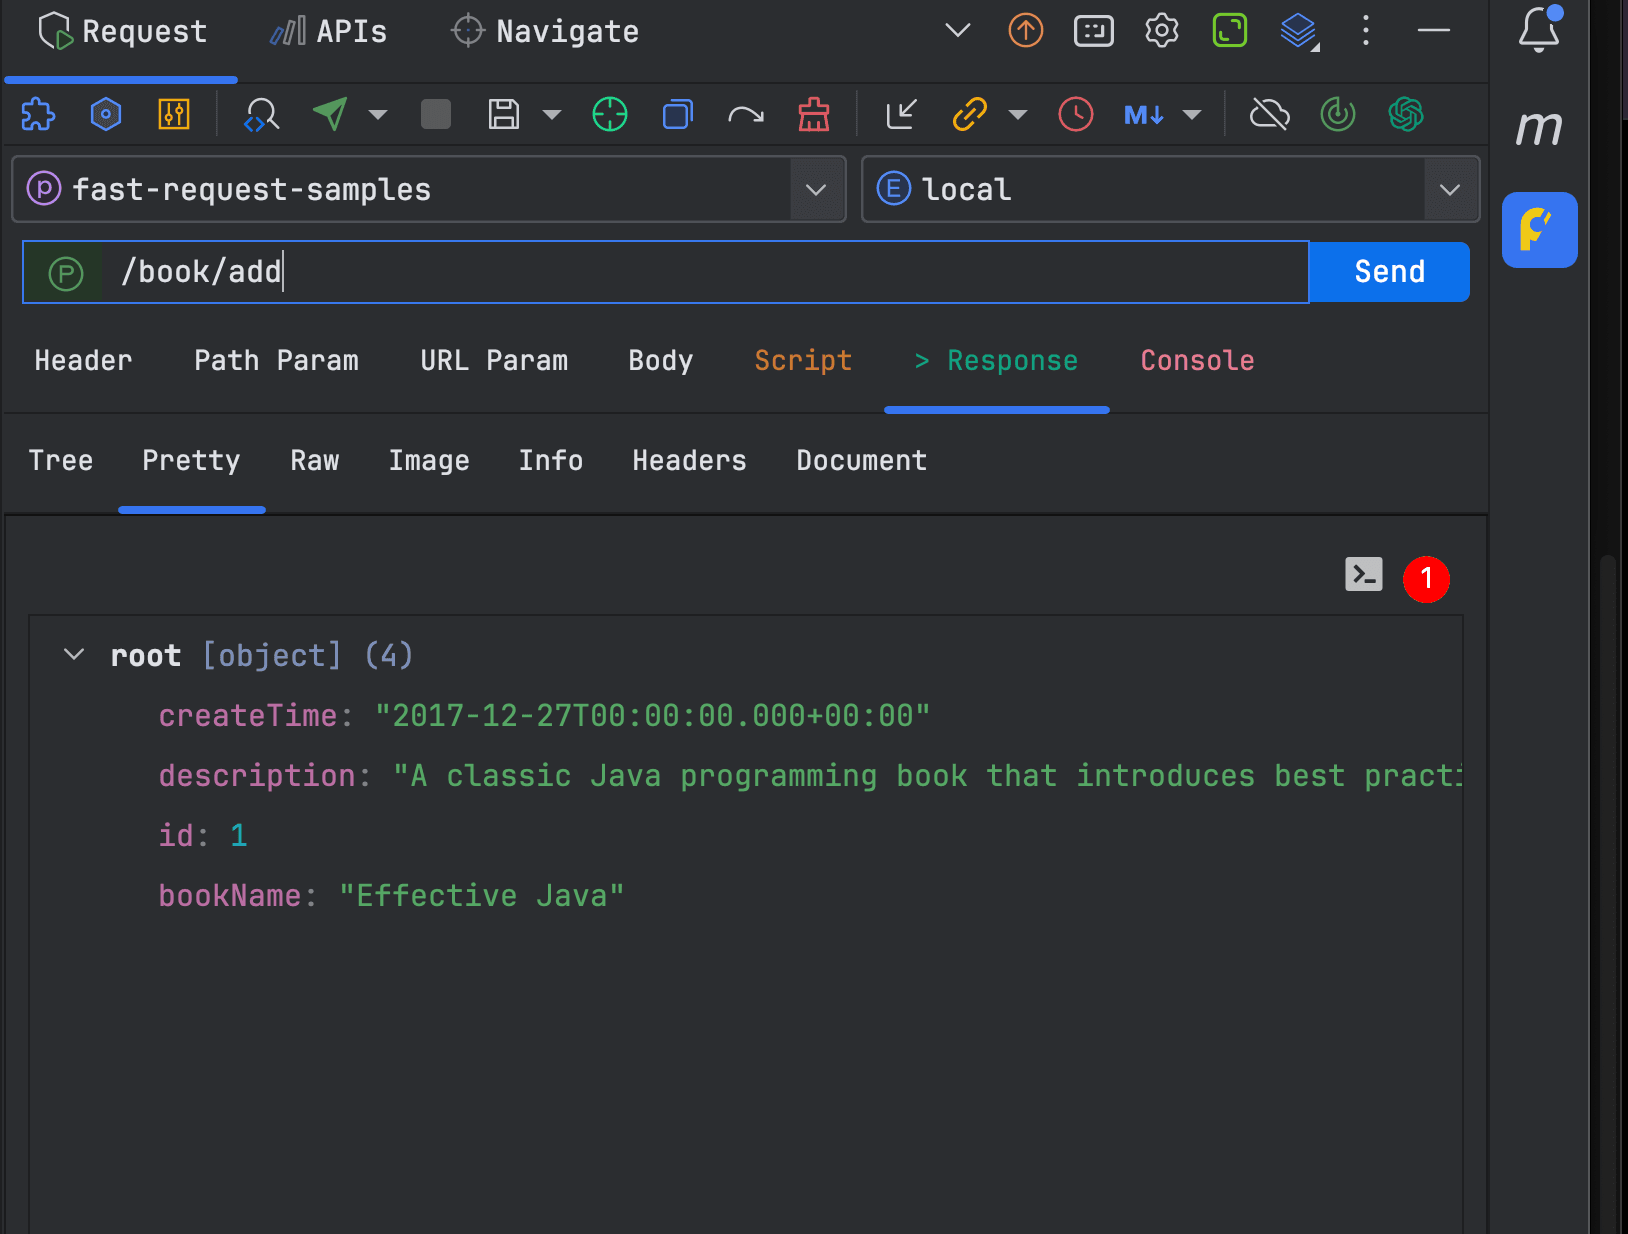Switch to the Navigate tab
Screen dimensions: 1628x1234
pos(545,32)
